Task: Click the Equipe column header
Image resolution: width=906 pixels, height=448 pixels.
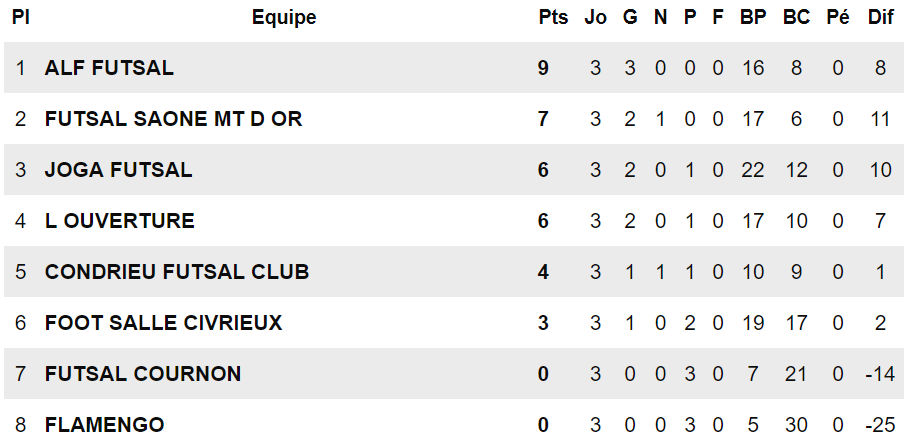Action: tap(284, 17)
